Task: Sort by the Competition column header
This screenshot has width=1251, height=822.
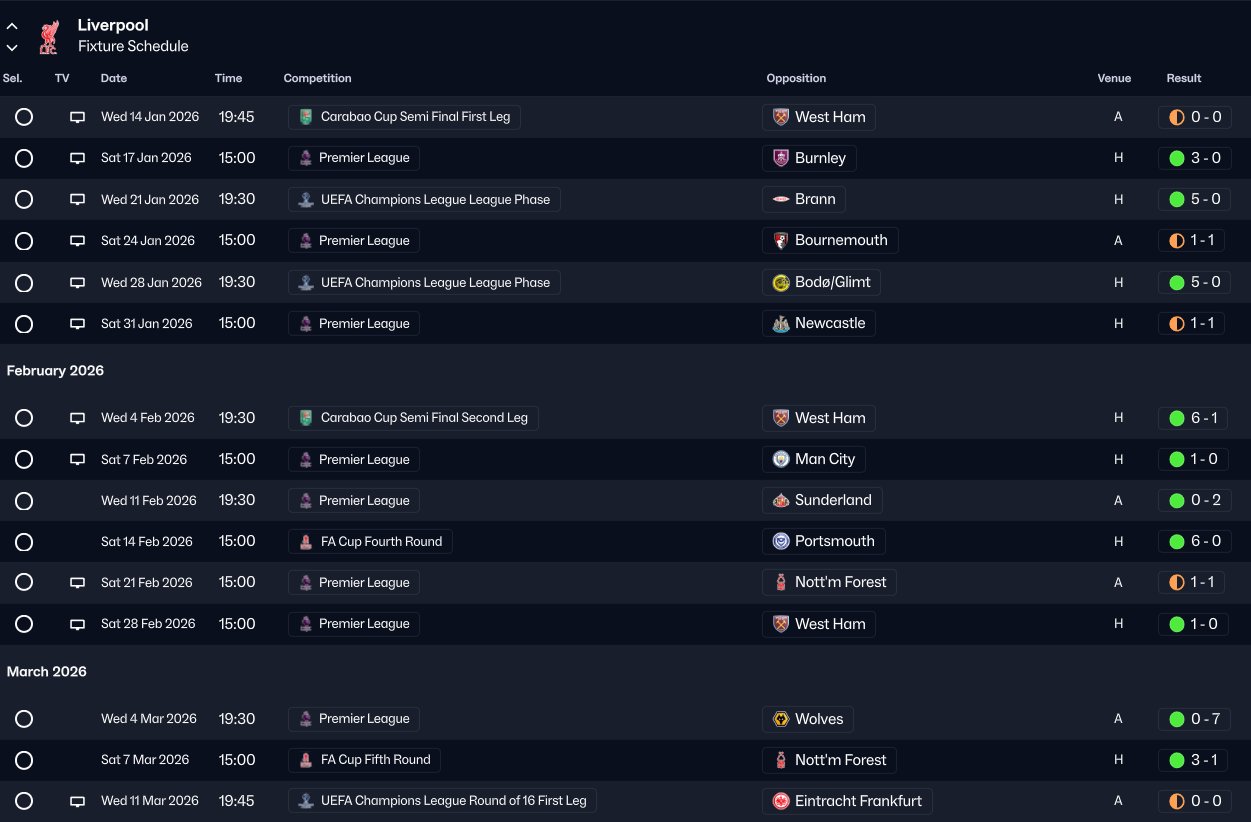Action: click(x=317, y=78)
